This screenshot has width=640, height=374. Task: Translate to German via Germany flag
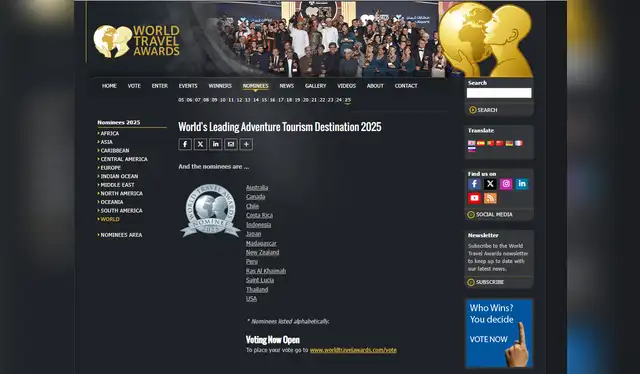coord(509,143)
